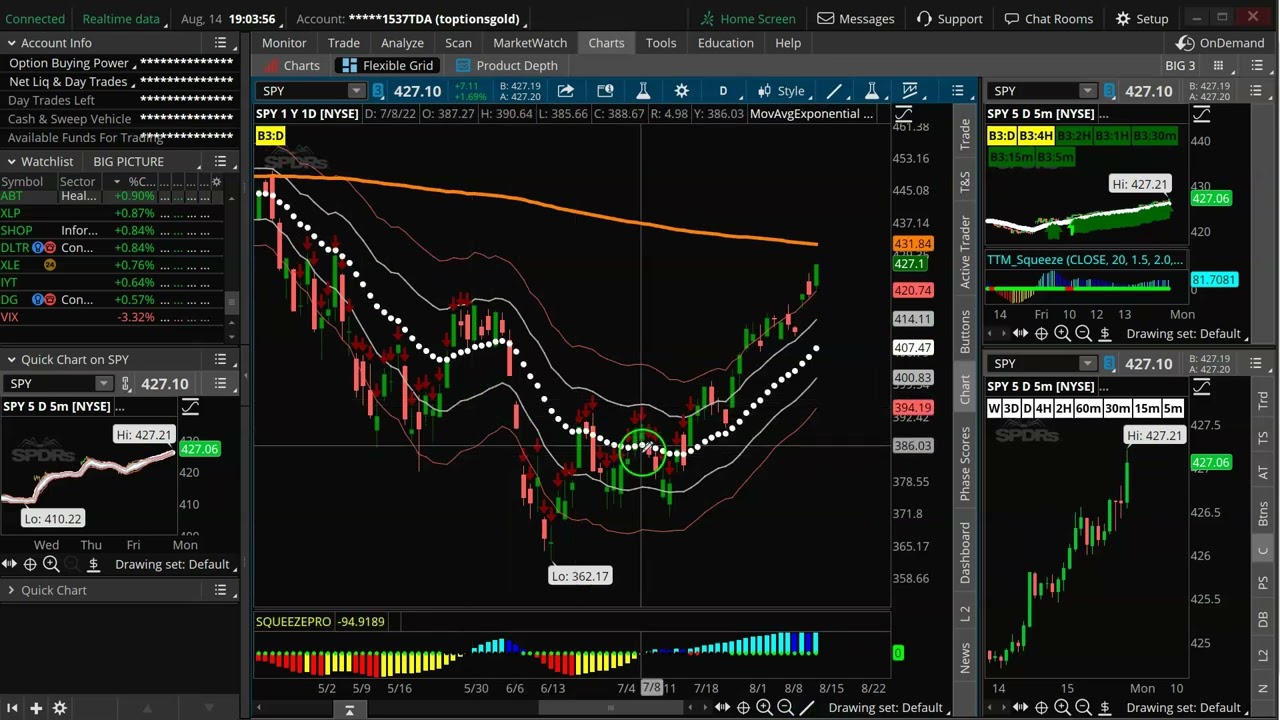Collapse the Watchlist panel
Screen dimensions: 1280x720
(11, 162)
